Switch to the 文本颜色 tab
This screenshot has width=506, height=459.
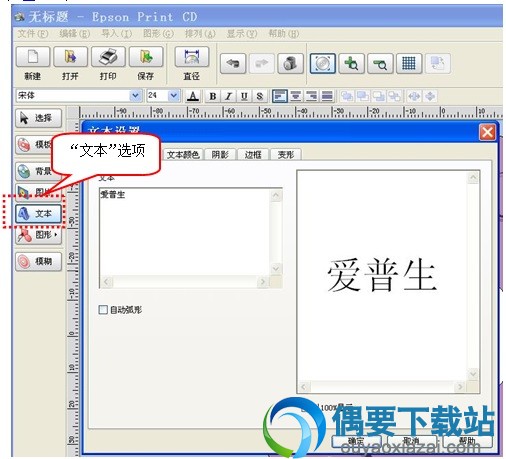pos(183,154)
